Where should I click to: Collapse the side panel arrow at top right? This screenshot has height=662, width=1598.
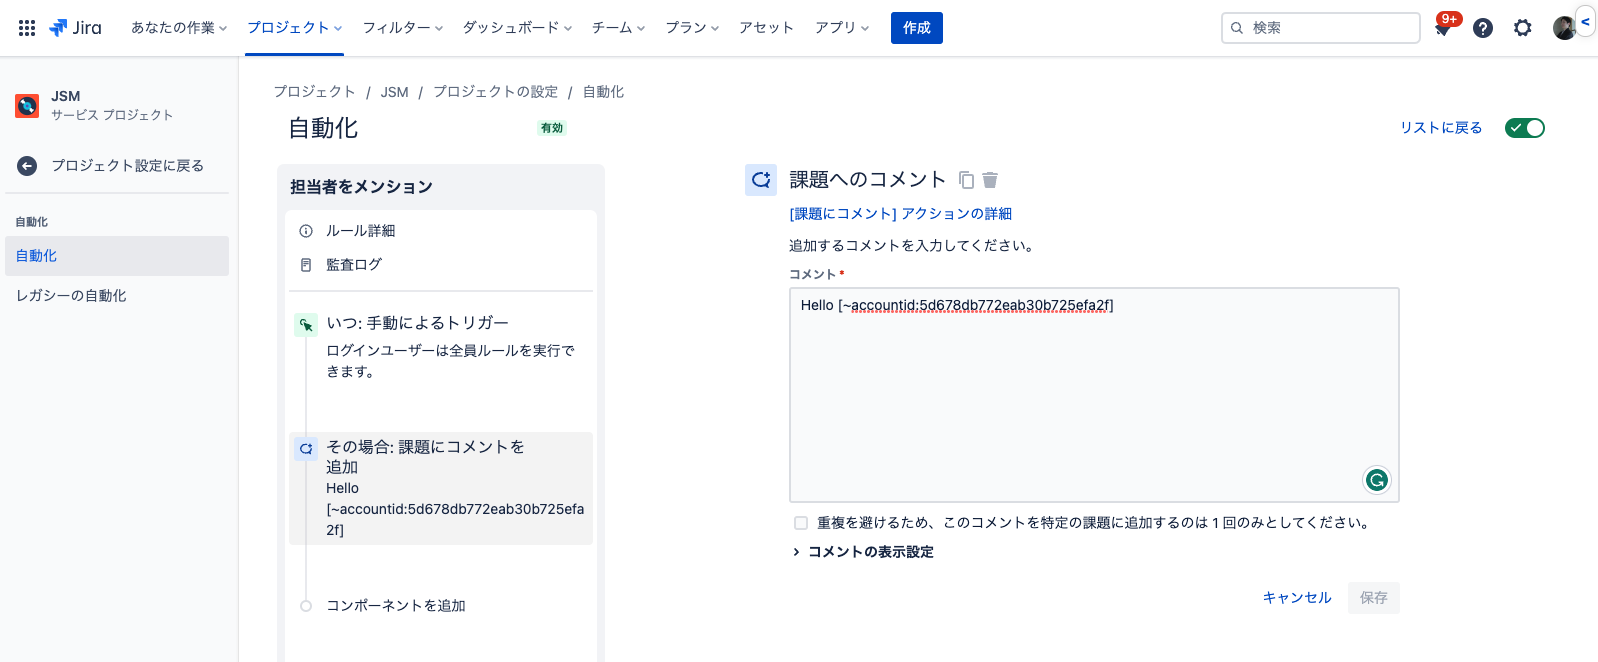click(x=1585, y=21)
